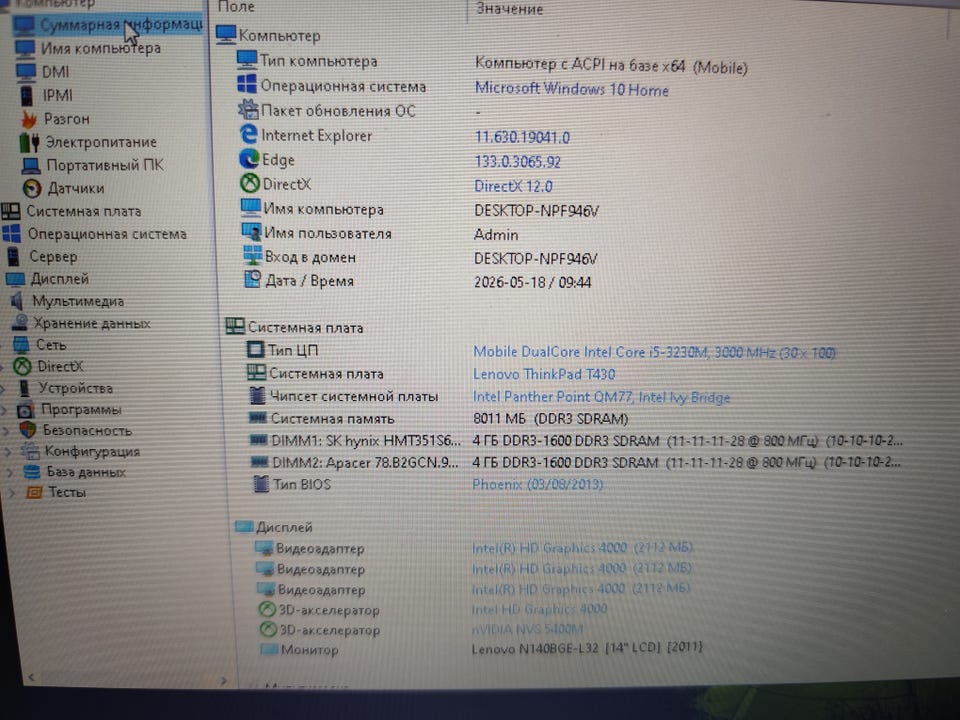Click the Тесты icon
The width and height of the screenshot is (960, 720).
click(34, 492)
